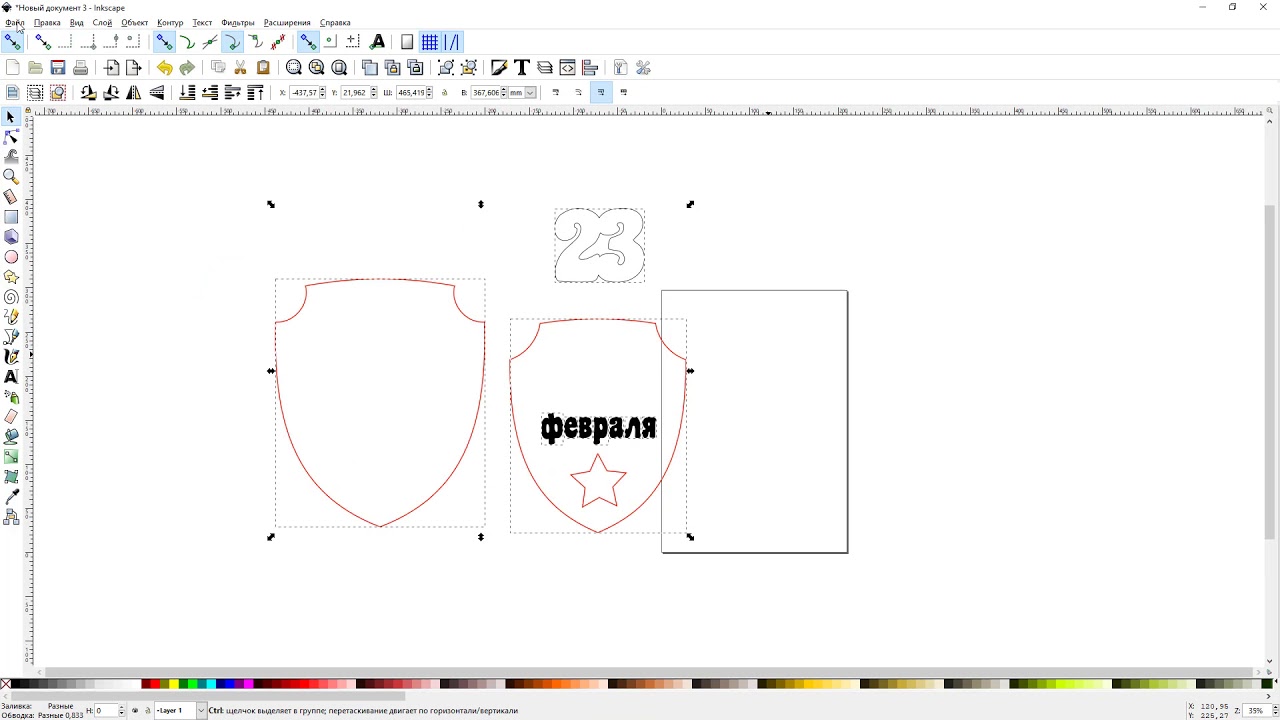Select the Gradient tool
Screen dimensions: 1280x720
(11, 457)
